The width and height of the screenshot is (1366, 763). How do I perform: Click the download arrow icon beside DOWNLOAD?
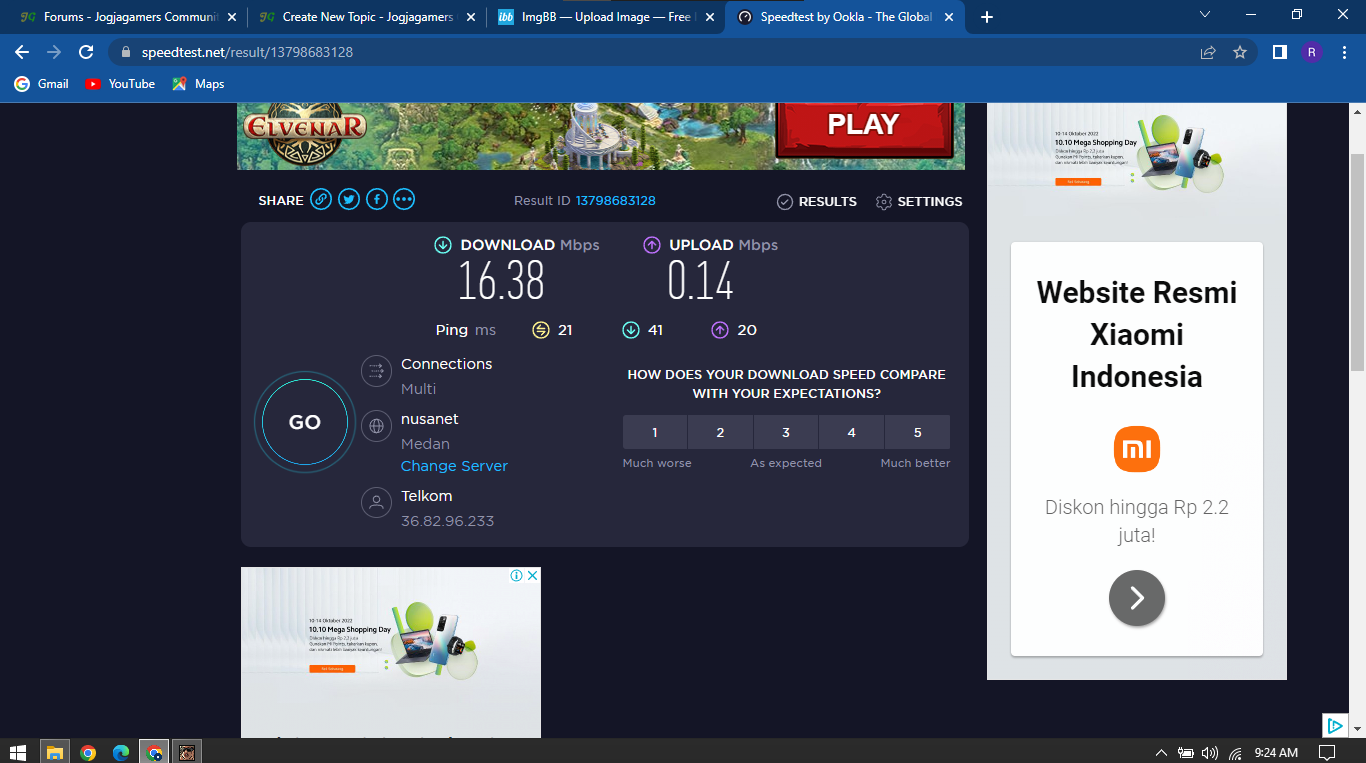pos(443,245)
